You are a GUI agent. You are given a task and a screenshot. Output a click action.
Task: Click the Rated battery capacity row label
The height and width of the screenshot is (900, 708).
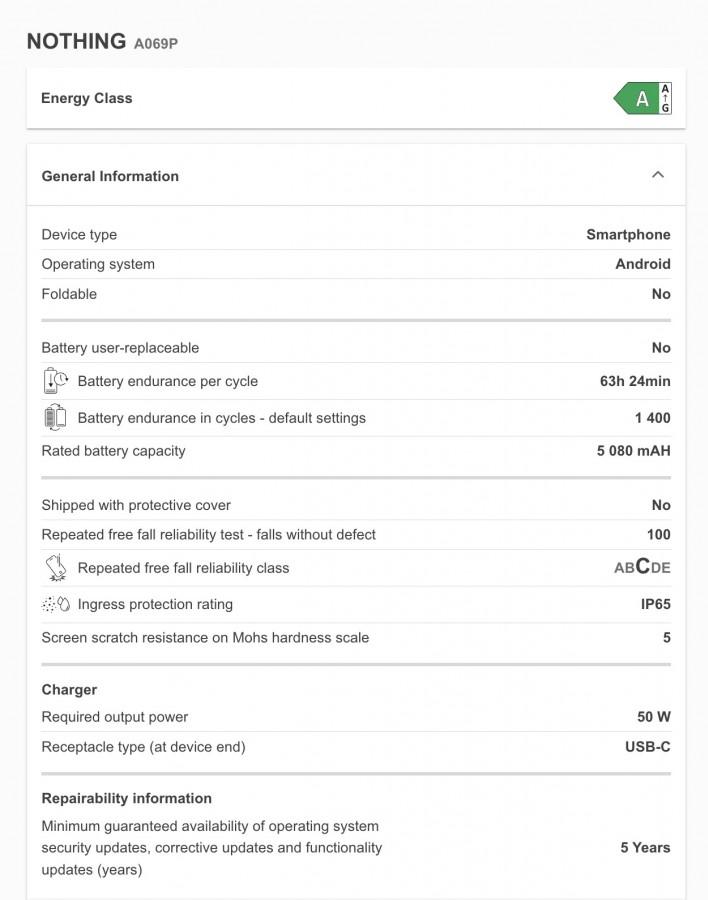[113, 451]
